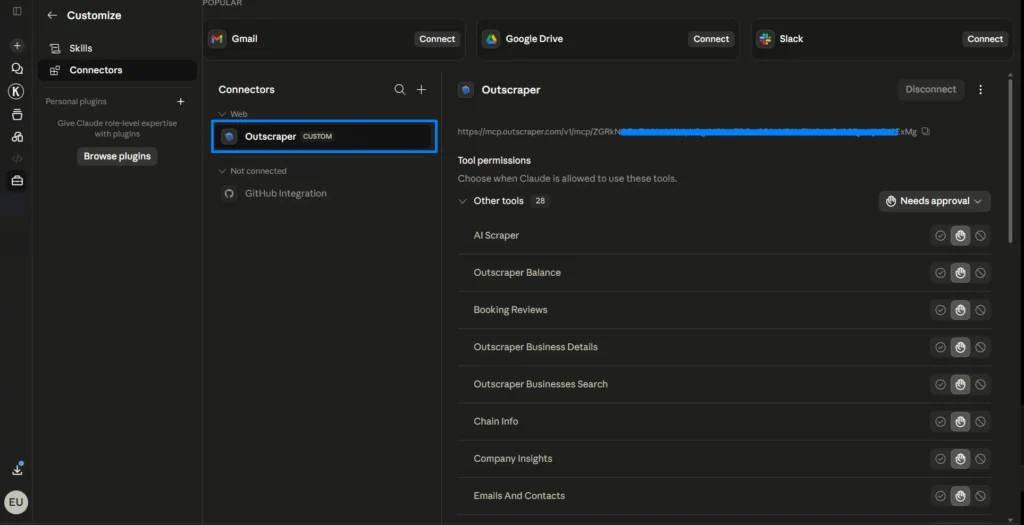The height and width of the screenshot is (525, 1024).
Task: Add a personal plugin with plus icon
Action: click(181, 101)
